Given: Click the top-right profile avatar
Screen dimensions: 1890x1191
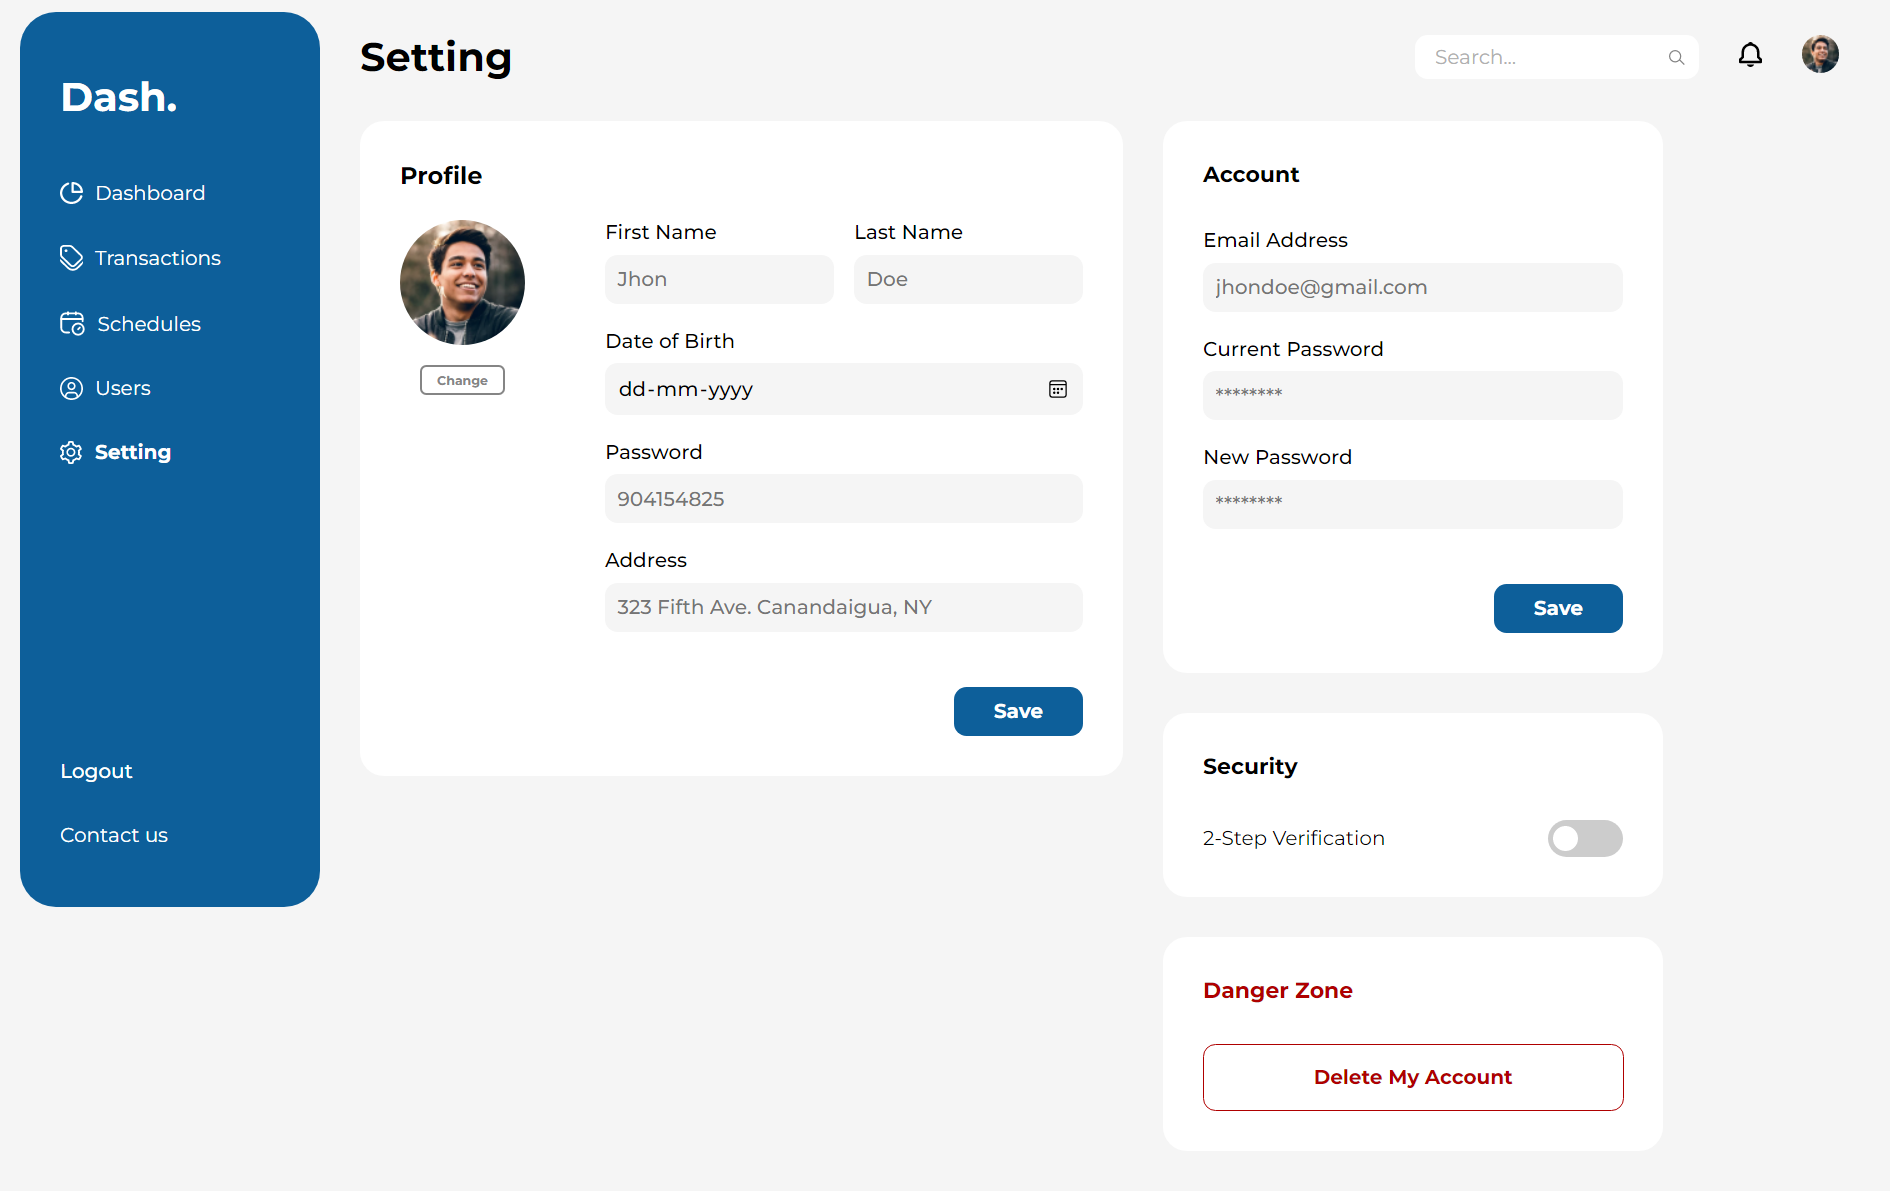Looking at the screenshot, I should click(1820, 54).
